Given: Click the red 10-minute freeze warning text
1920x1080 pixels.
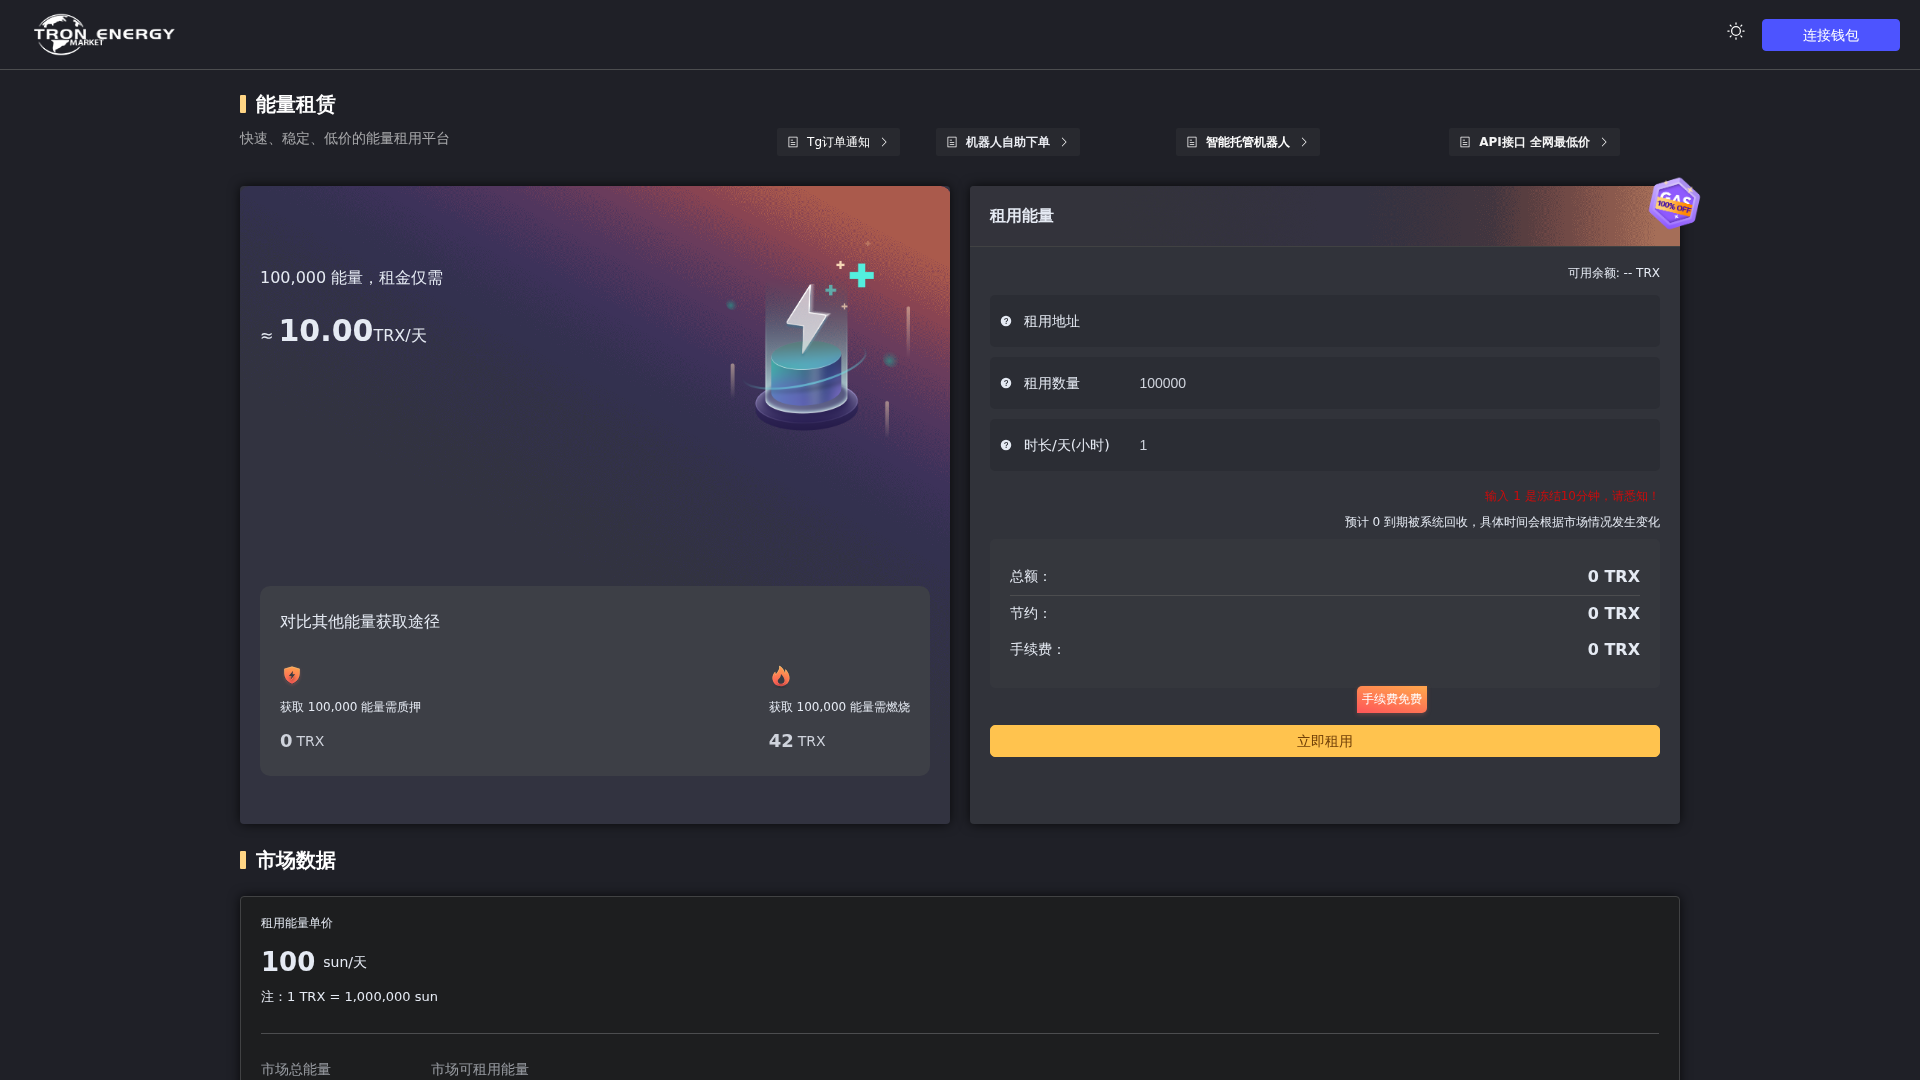Looking at the screenshot, I should (x=1572, y=496).
